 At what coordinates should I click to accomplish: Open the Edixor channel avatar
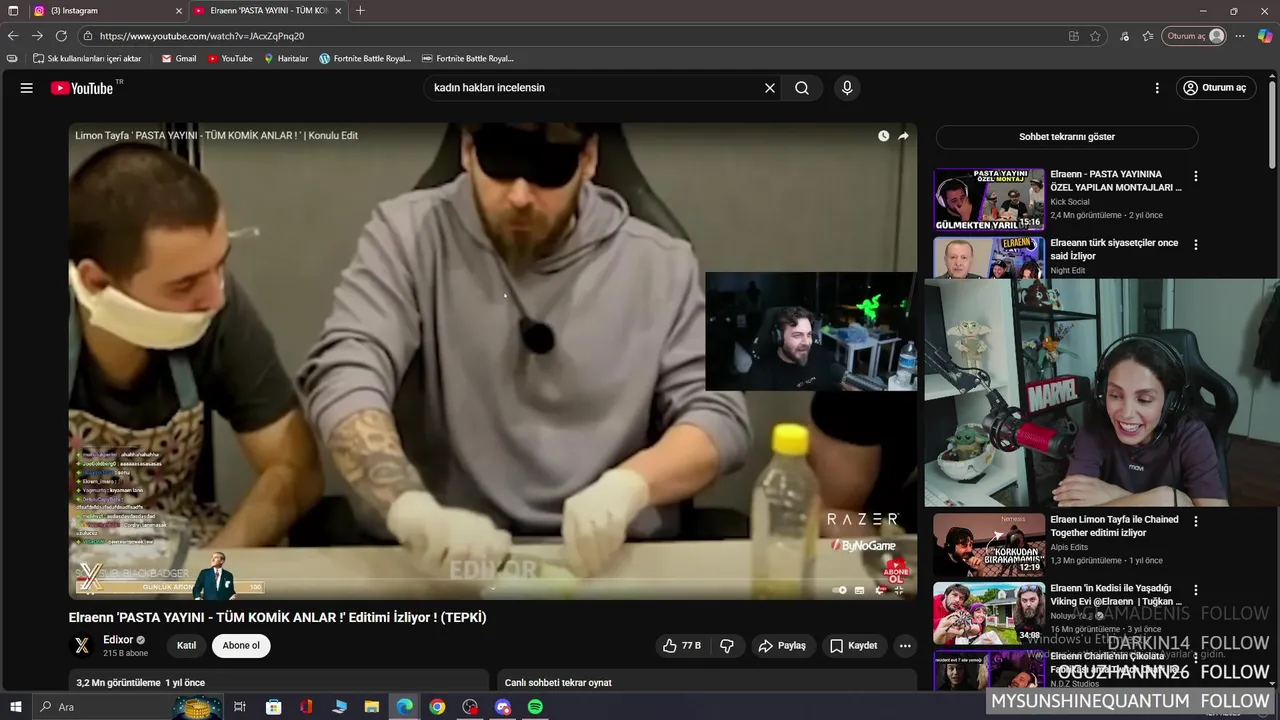82,646
